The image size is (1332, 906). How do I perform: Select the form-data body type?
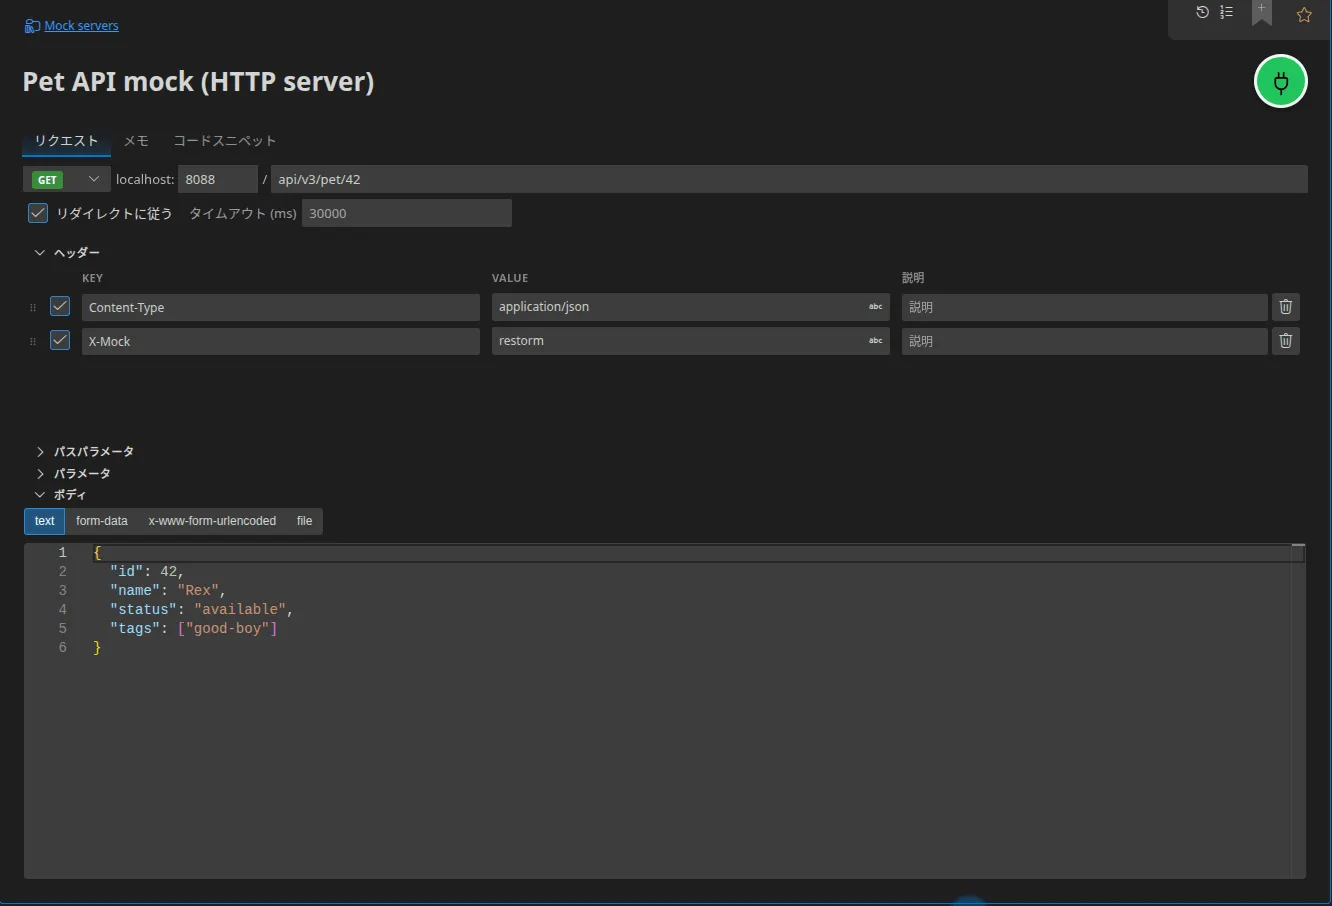102,521
